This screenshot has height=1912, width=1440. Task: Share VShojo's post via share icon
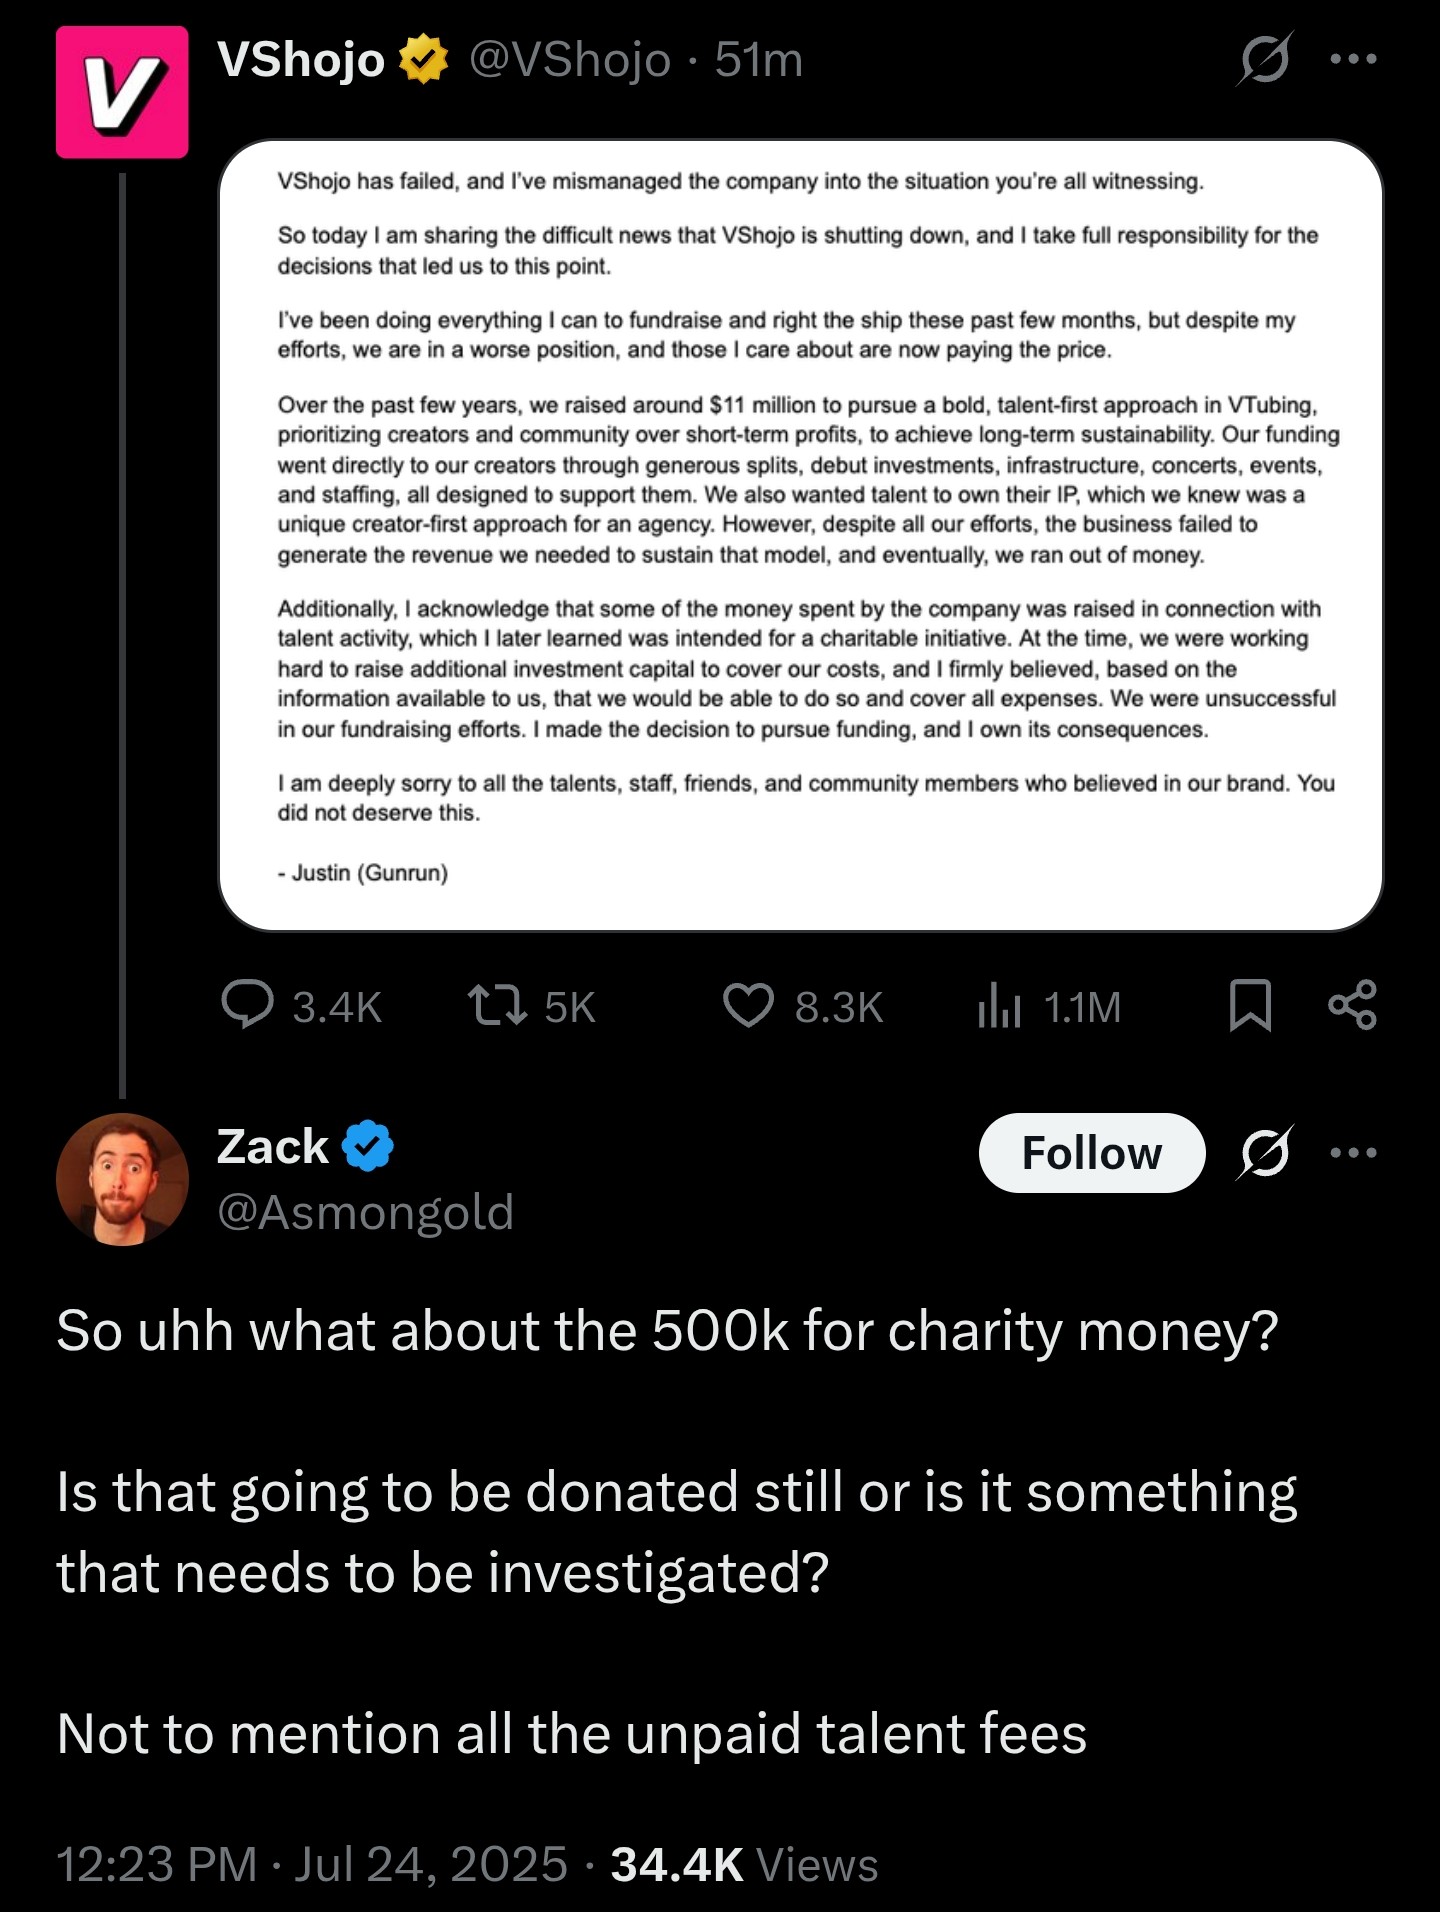pos(1353,1005)
